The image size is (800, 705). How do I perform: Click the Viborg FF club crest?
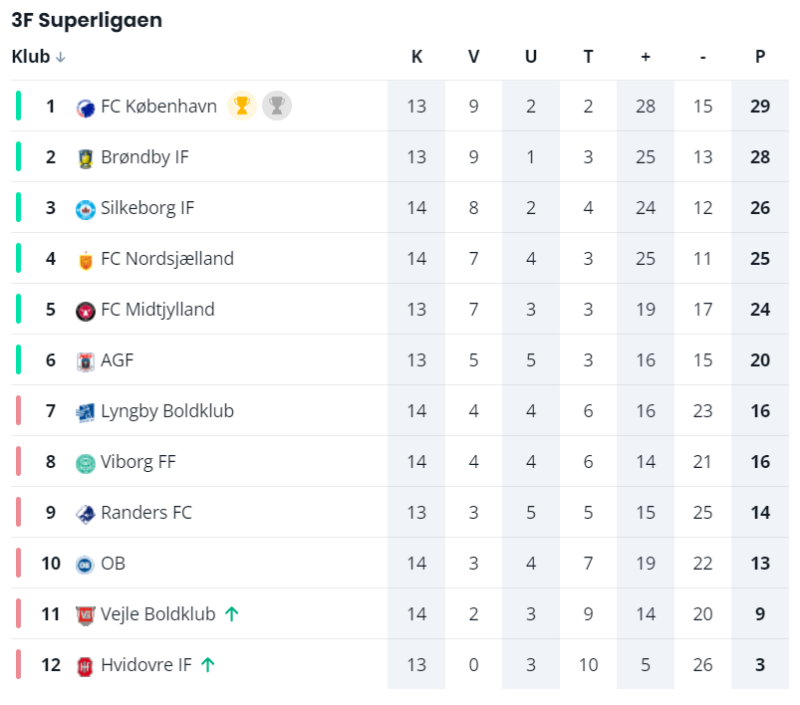(86, 463)
